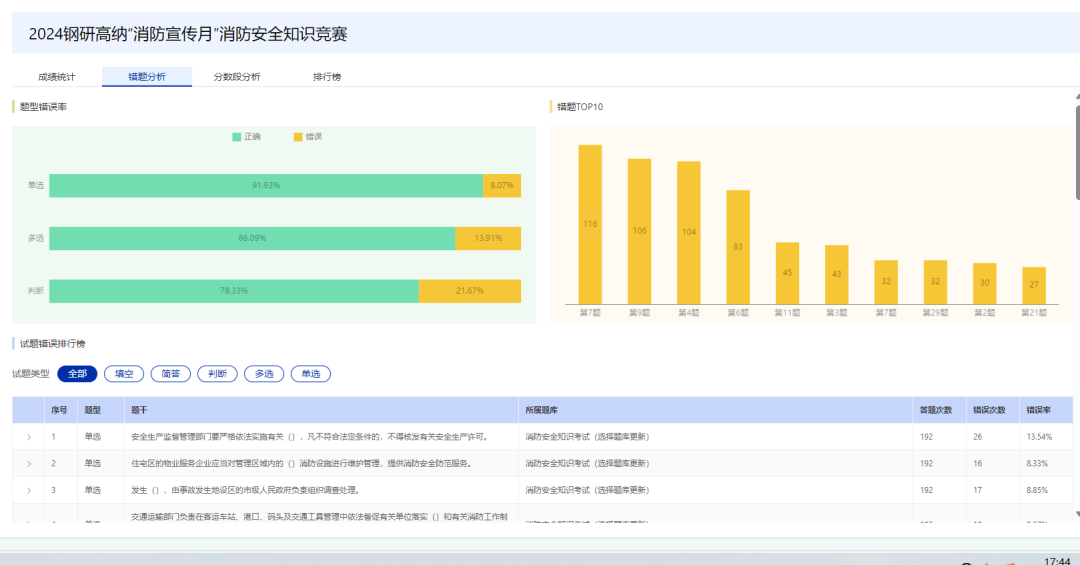The height and width of the screenshot is (565, 1080).
Task: Open the 排行榜 tab
Action: pos(327,77)
